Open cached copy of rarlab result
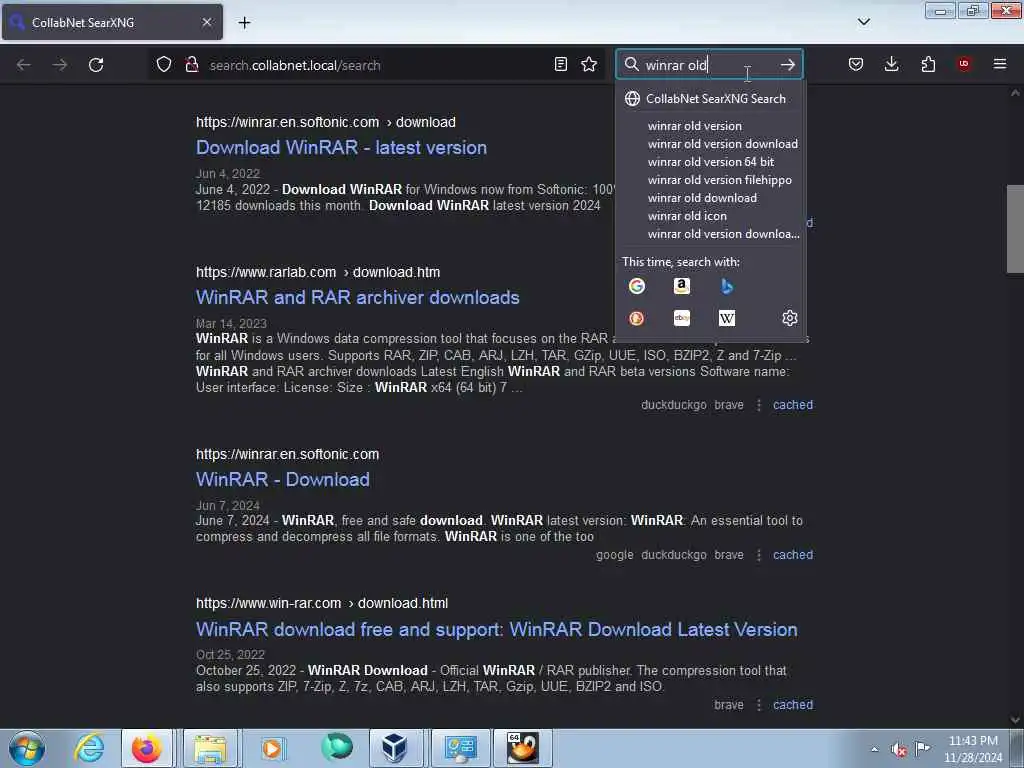 [793, 405]
